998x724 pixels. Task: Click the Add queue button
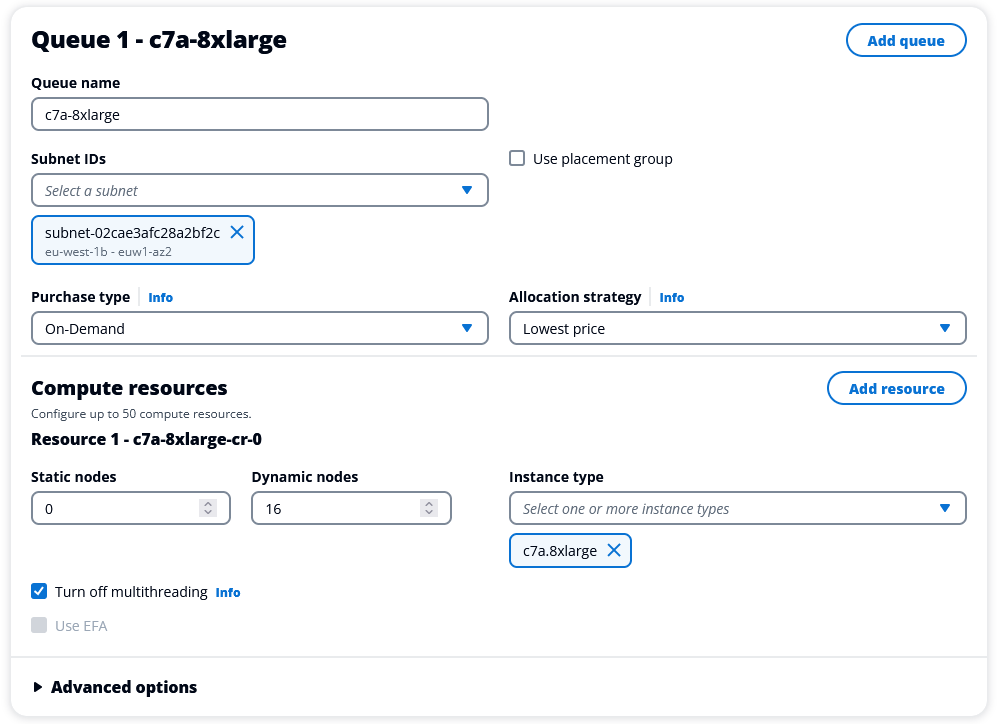coord(906,40)
